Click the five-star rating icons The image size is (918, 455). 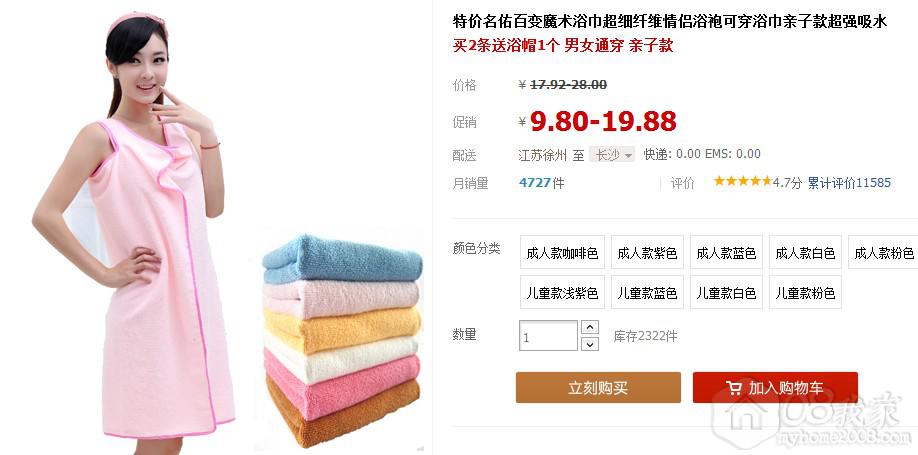pos(742,182)
